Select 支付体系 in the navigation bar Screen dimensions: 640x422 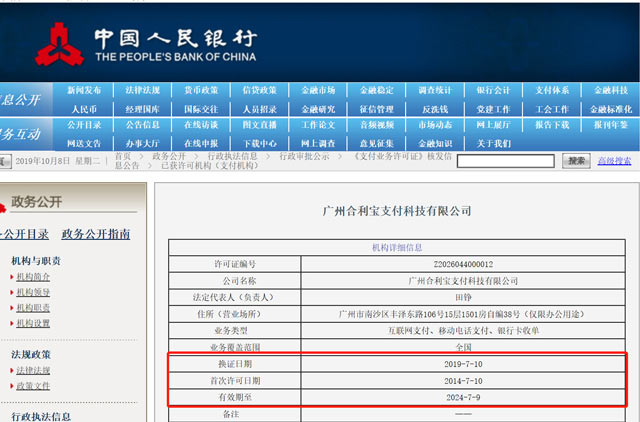(x=552, y=90)
